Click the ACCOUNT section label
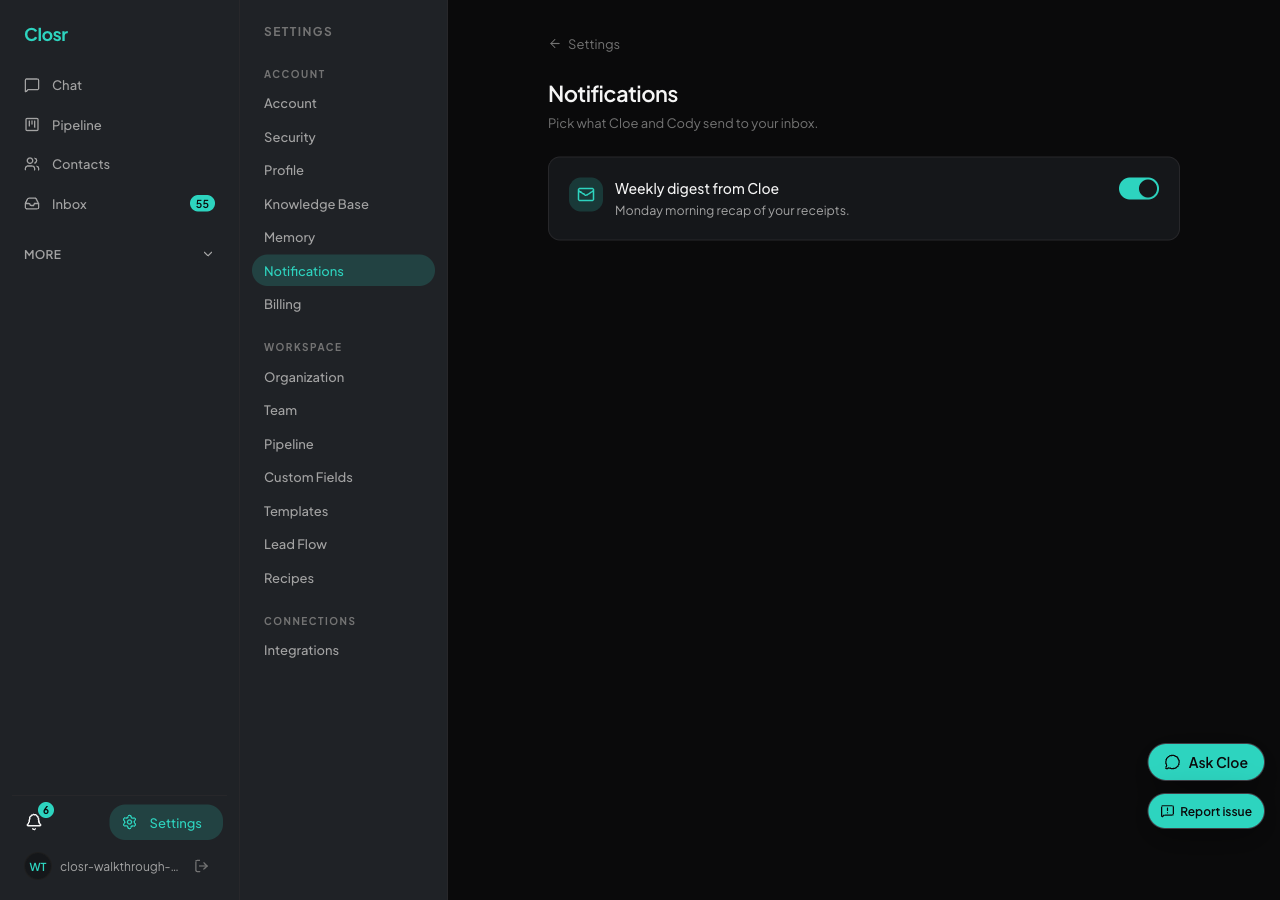 (295, 74)
